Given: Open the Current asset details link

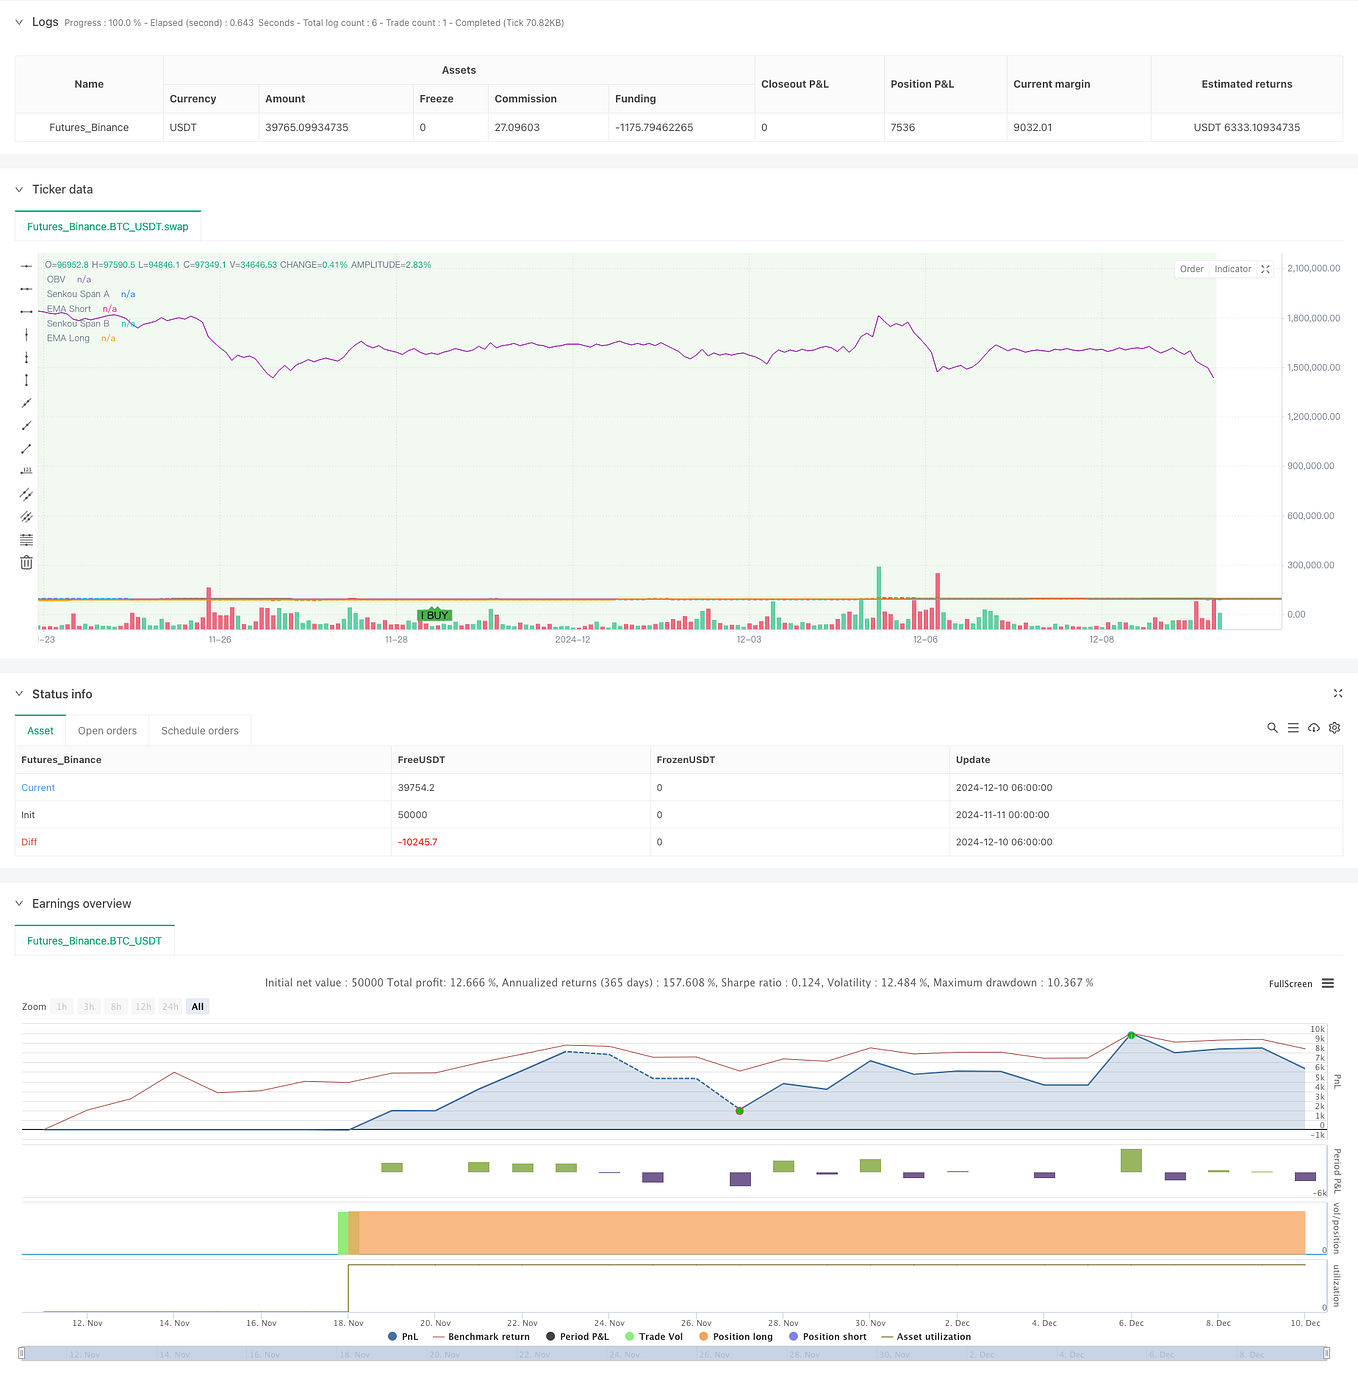Looking at the screenshot, I should [x=37, y=787].
